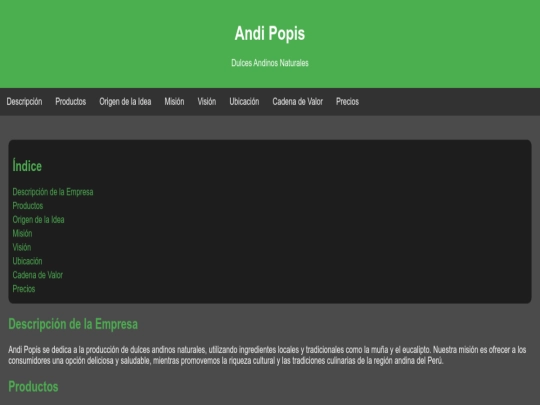The image size is (540, 405).
Task: Open the Ubicación link in the Índice
Action: pos(27,261)
